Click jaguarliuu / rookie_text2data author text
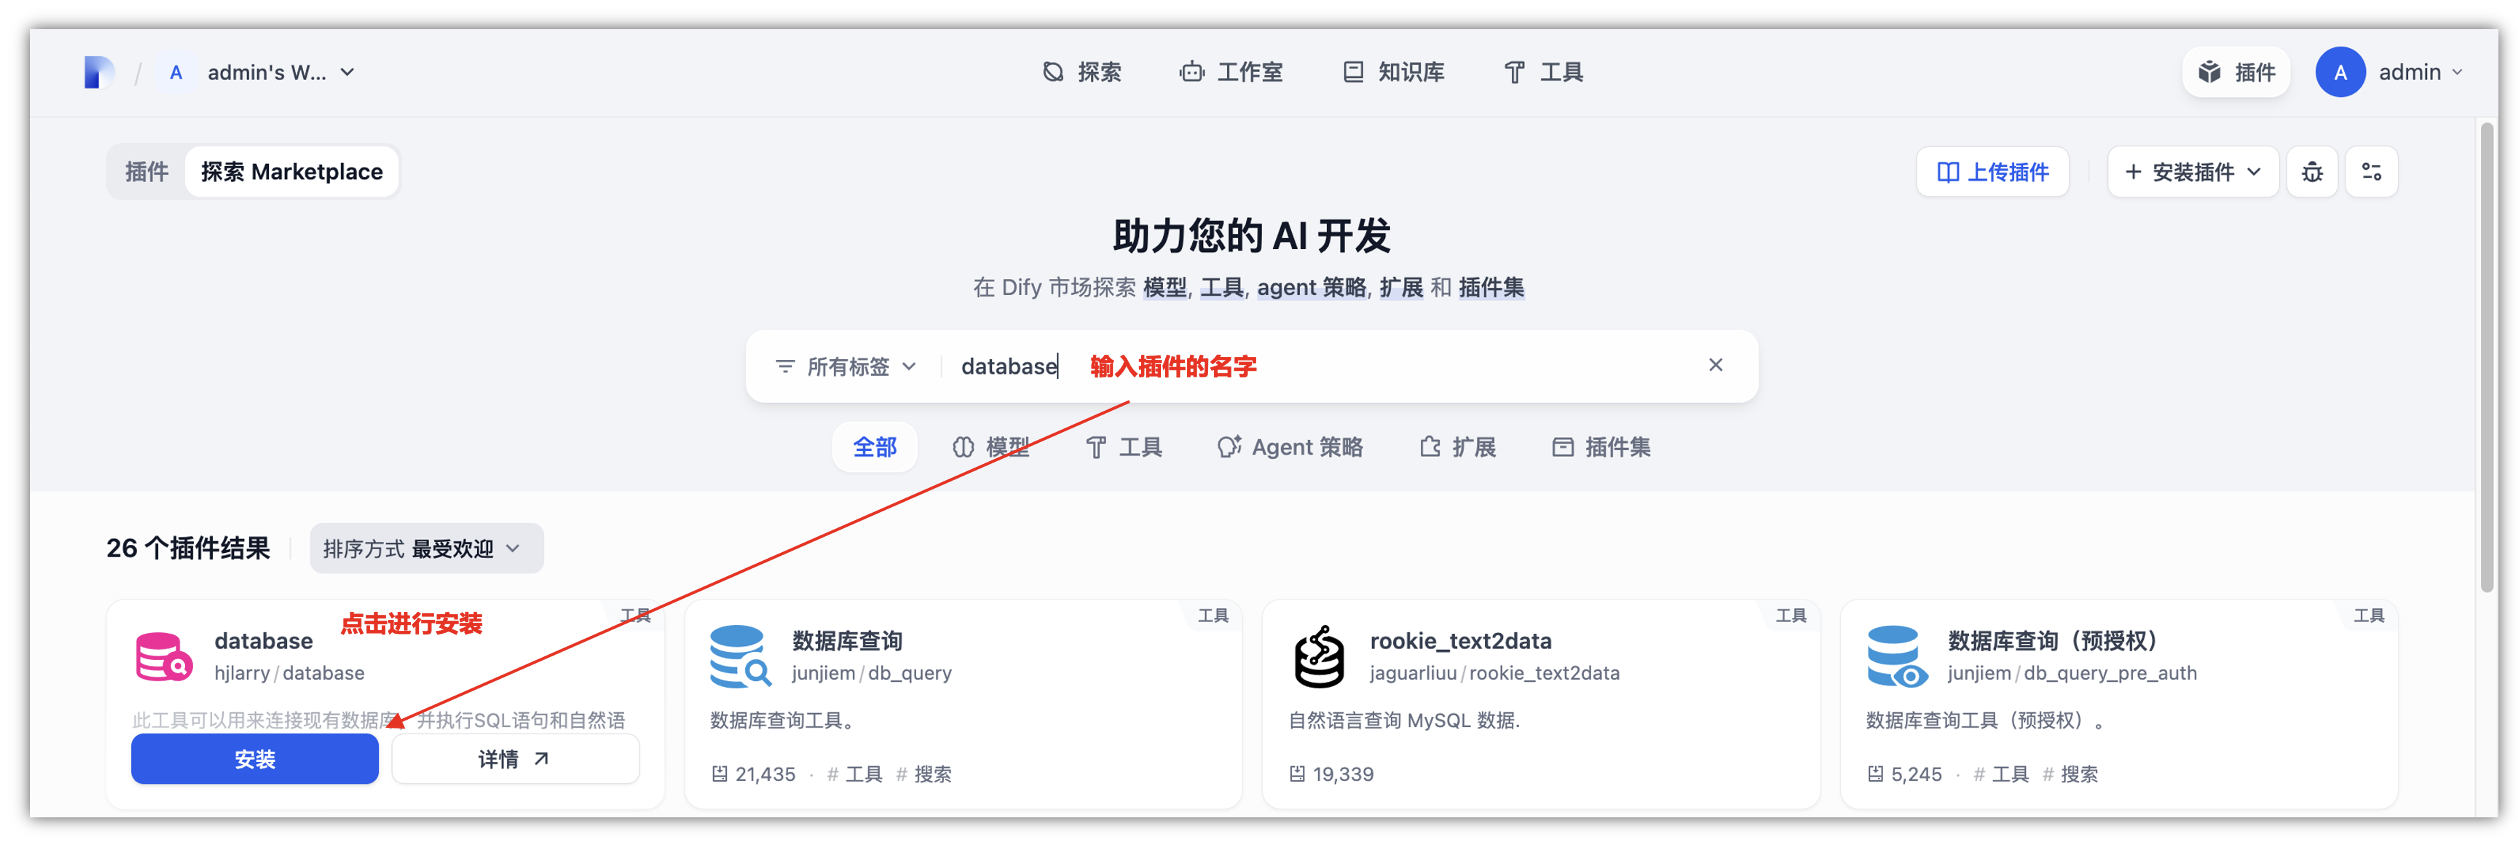Image resolution: width=2518 pixels, height=848 pixels. point(1494,673)
